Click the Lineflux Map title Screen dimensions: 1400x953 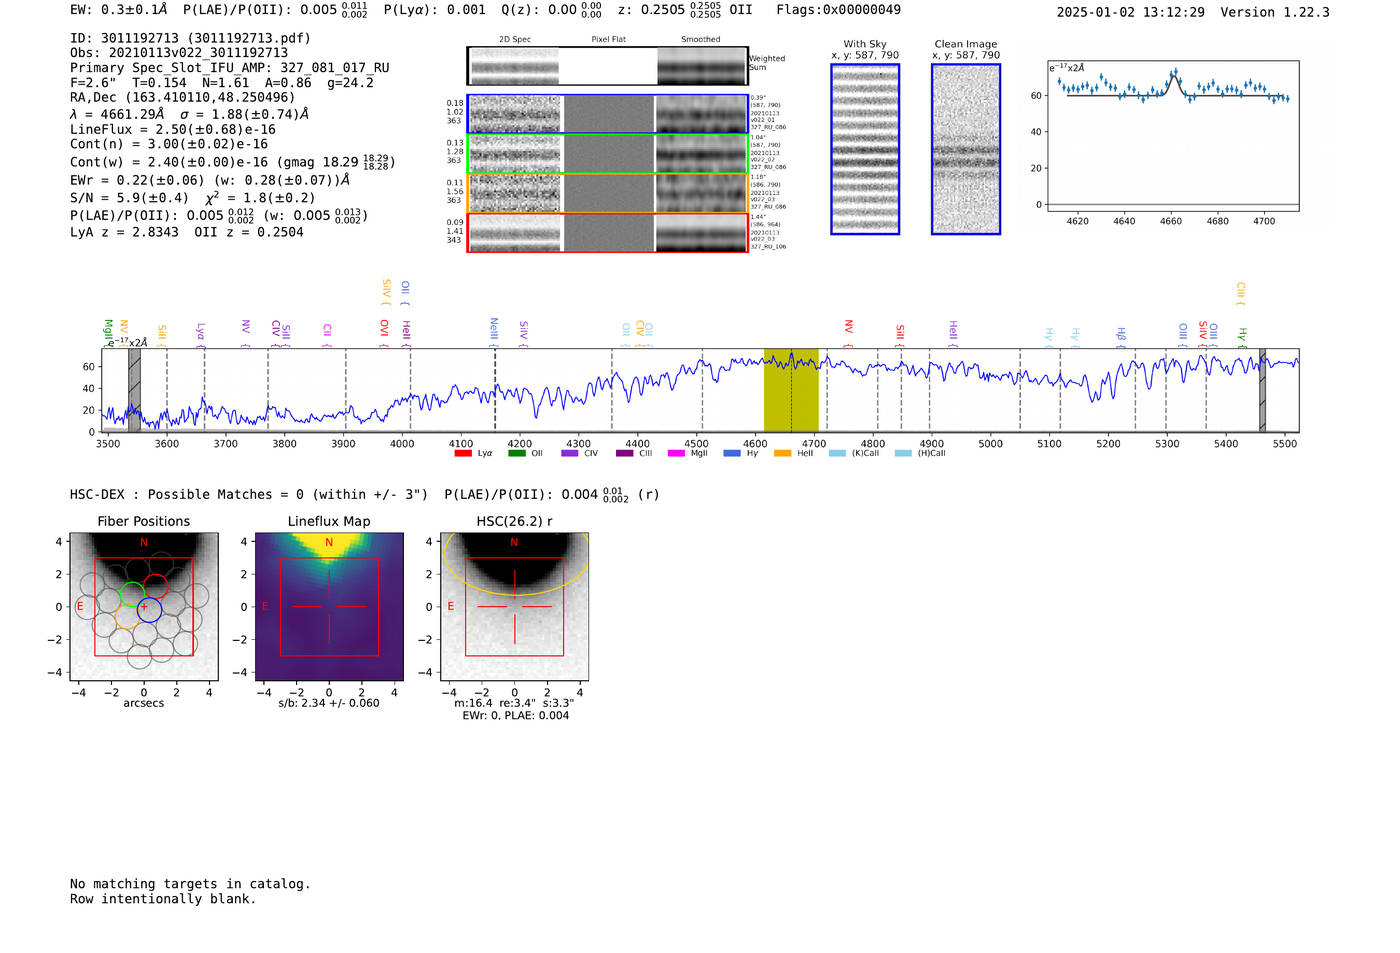tap(329, 521)
